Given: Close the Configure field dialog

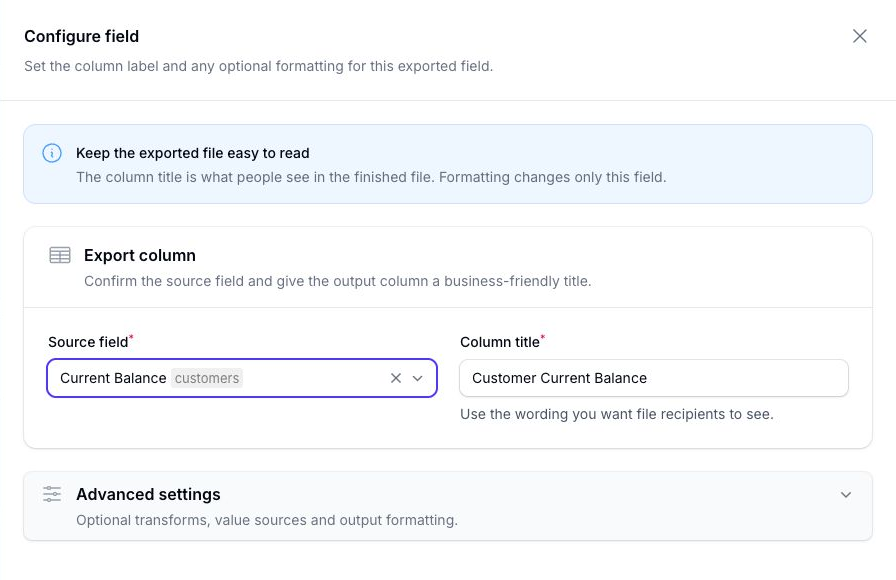Looking at the screenshot, I should (859, 36).
